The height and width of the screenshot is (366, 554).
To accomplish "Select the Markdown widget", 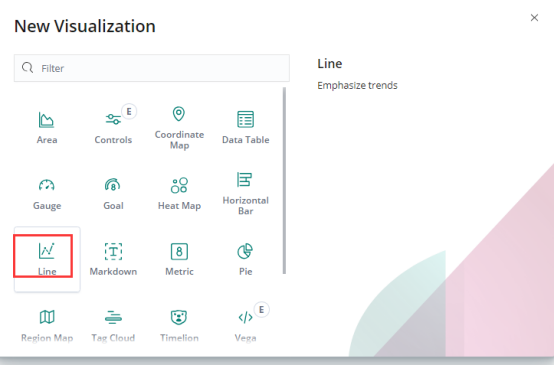I will (x=113, y=259).
